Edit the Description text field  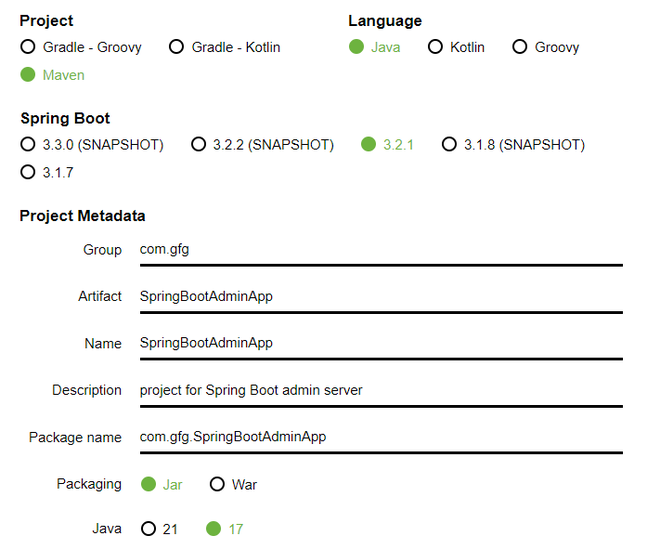[x=380, y=390]
